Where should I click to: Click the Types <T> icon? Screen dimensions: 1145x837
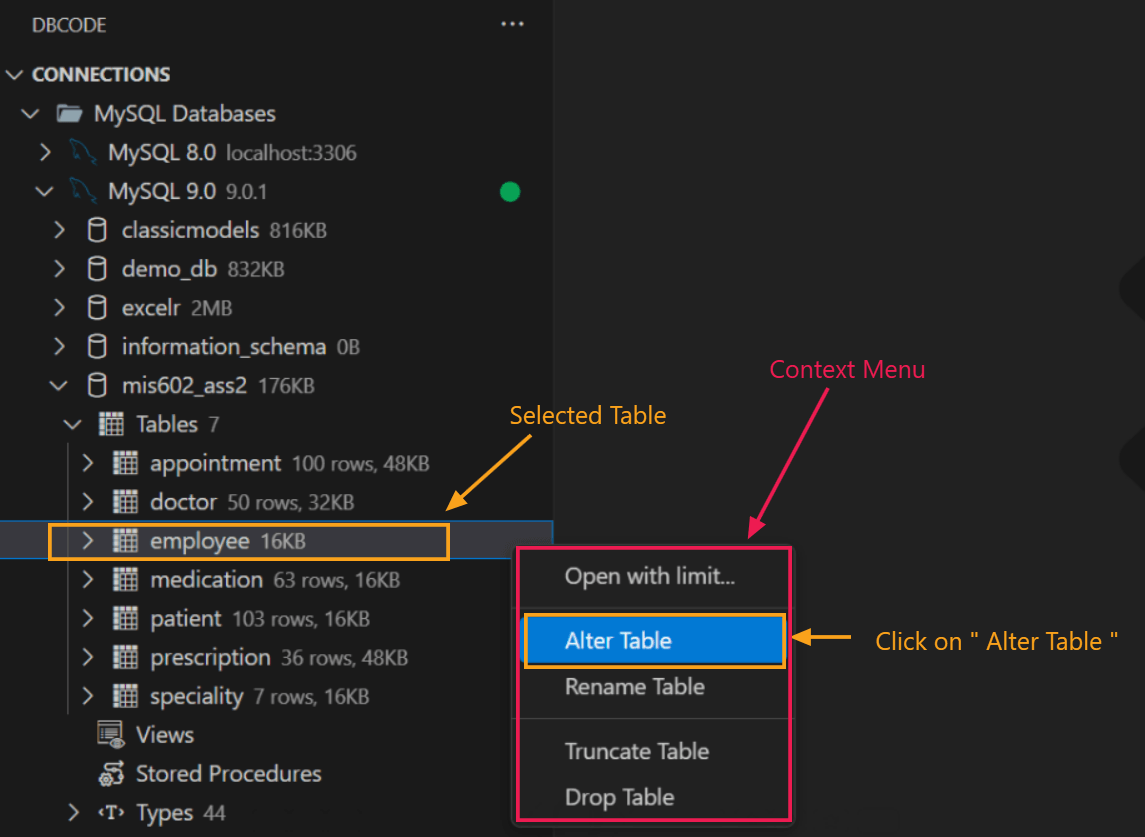[x=110, y=812]
